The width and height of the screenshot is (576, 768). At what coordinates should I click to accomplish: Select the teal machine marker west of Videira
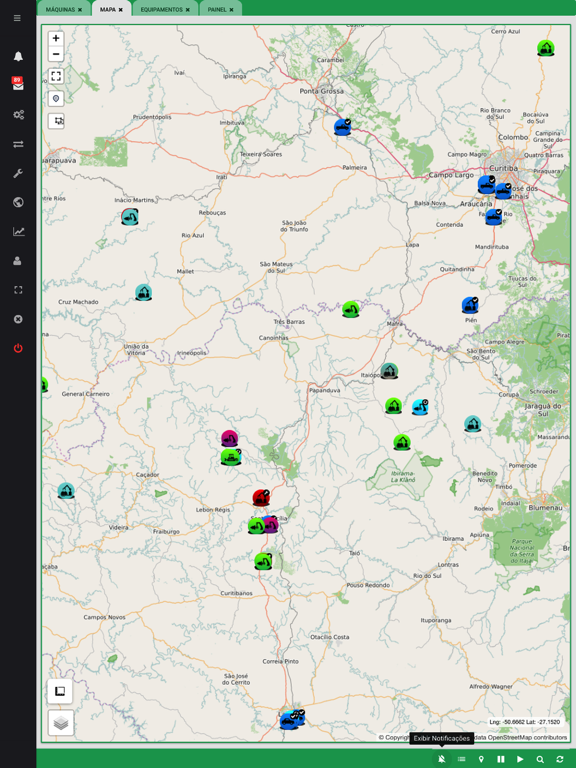click(66, 490)
